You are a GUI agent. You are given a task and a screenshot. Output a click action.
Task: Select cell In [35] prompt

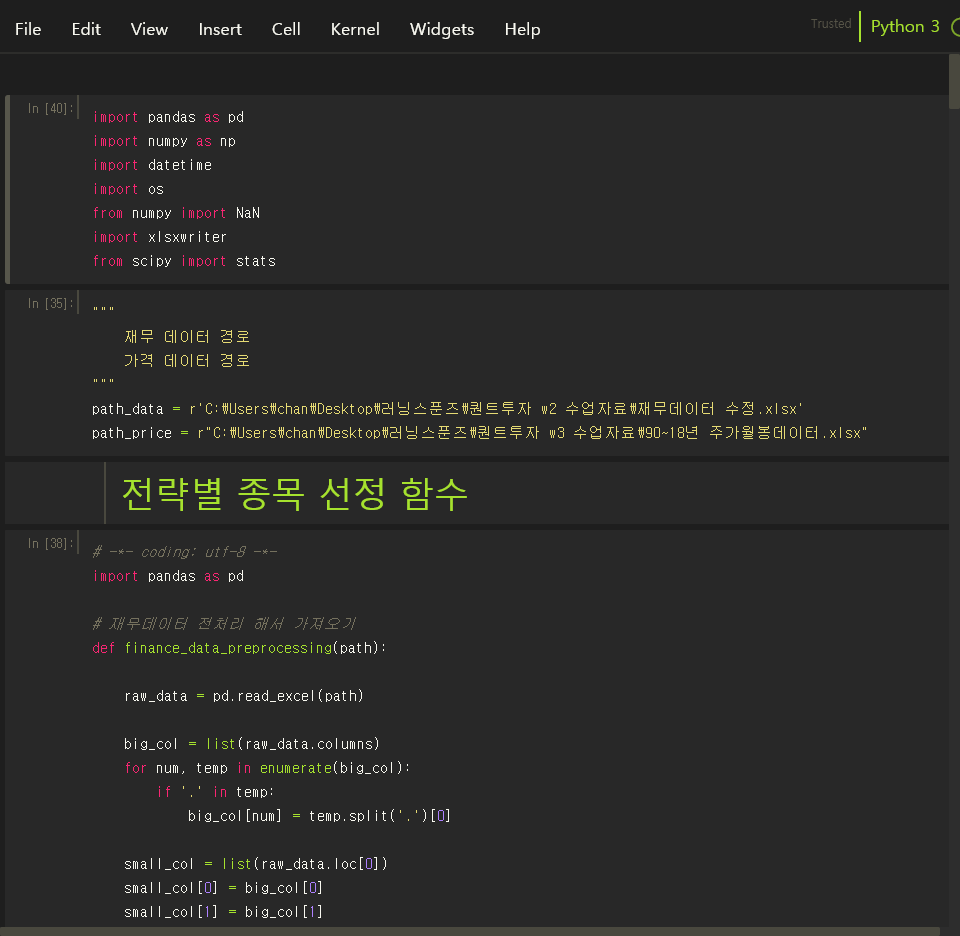[x=50, y=303]
